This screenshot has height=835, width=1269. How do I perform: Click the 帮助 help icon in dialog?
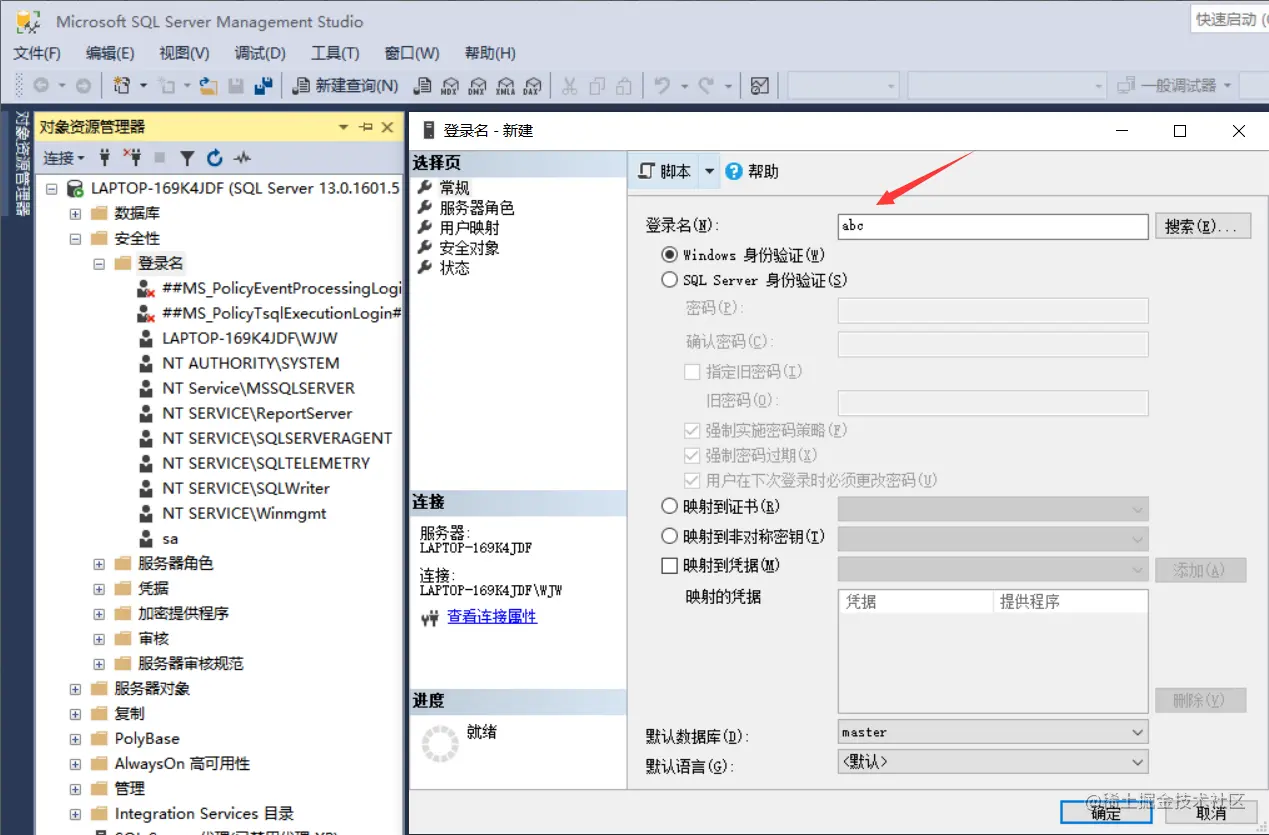click(x=752, y=171)
